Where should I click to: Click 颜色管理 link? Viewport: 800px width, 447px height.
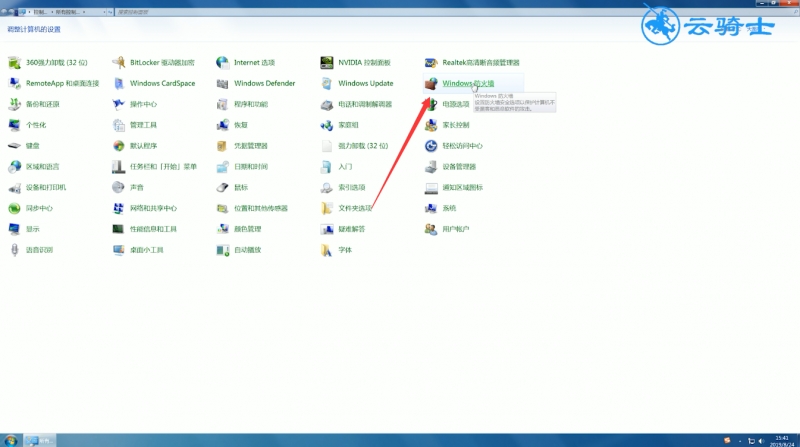click(x=247, y=229)
